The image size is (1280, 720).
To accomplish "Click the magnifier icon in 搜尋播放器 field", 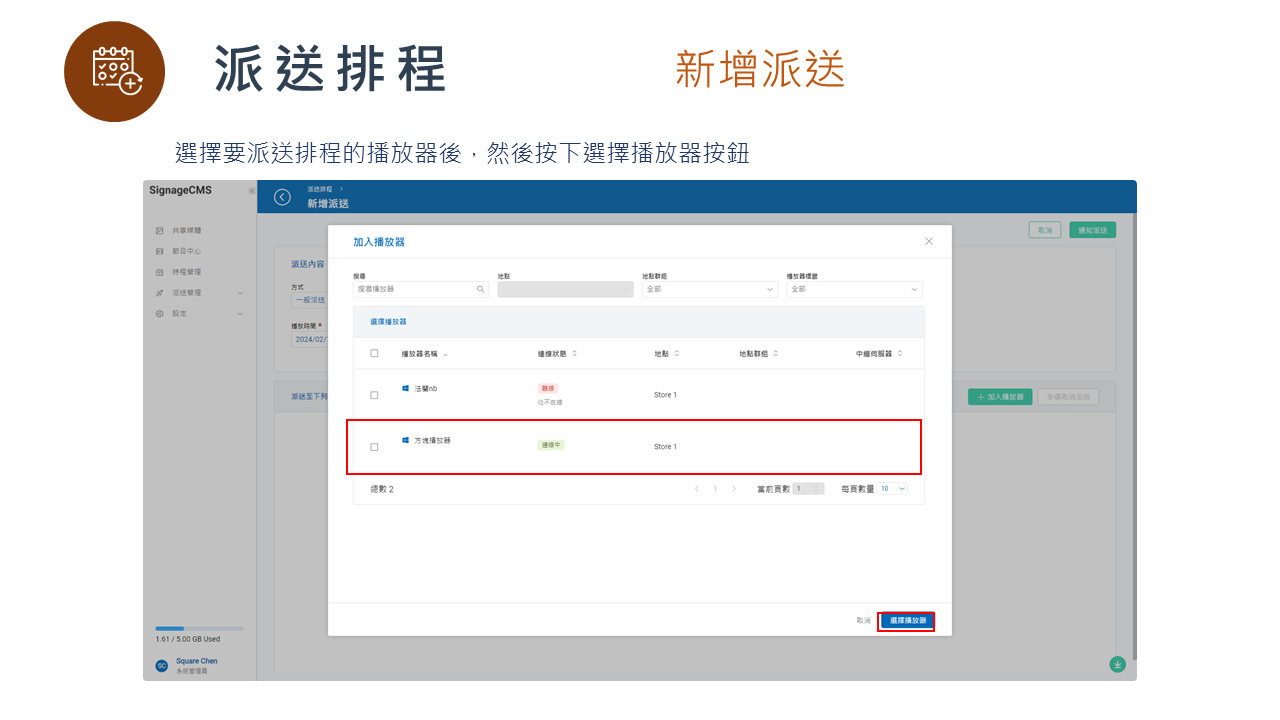I will click(480, 289).
